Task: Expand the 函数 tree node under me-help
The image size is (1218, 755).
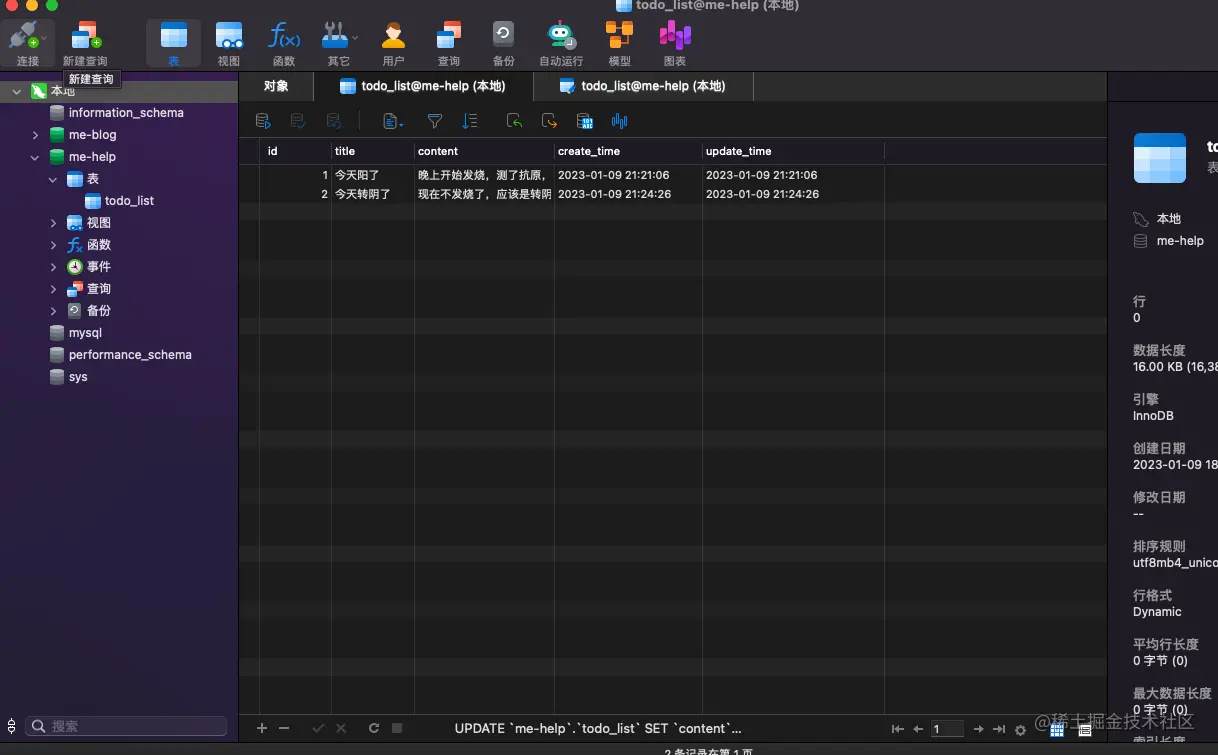Action: click(x=53, y=245)
